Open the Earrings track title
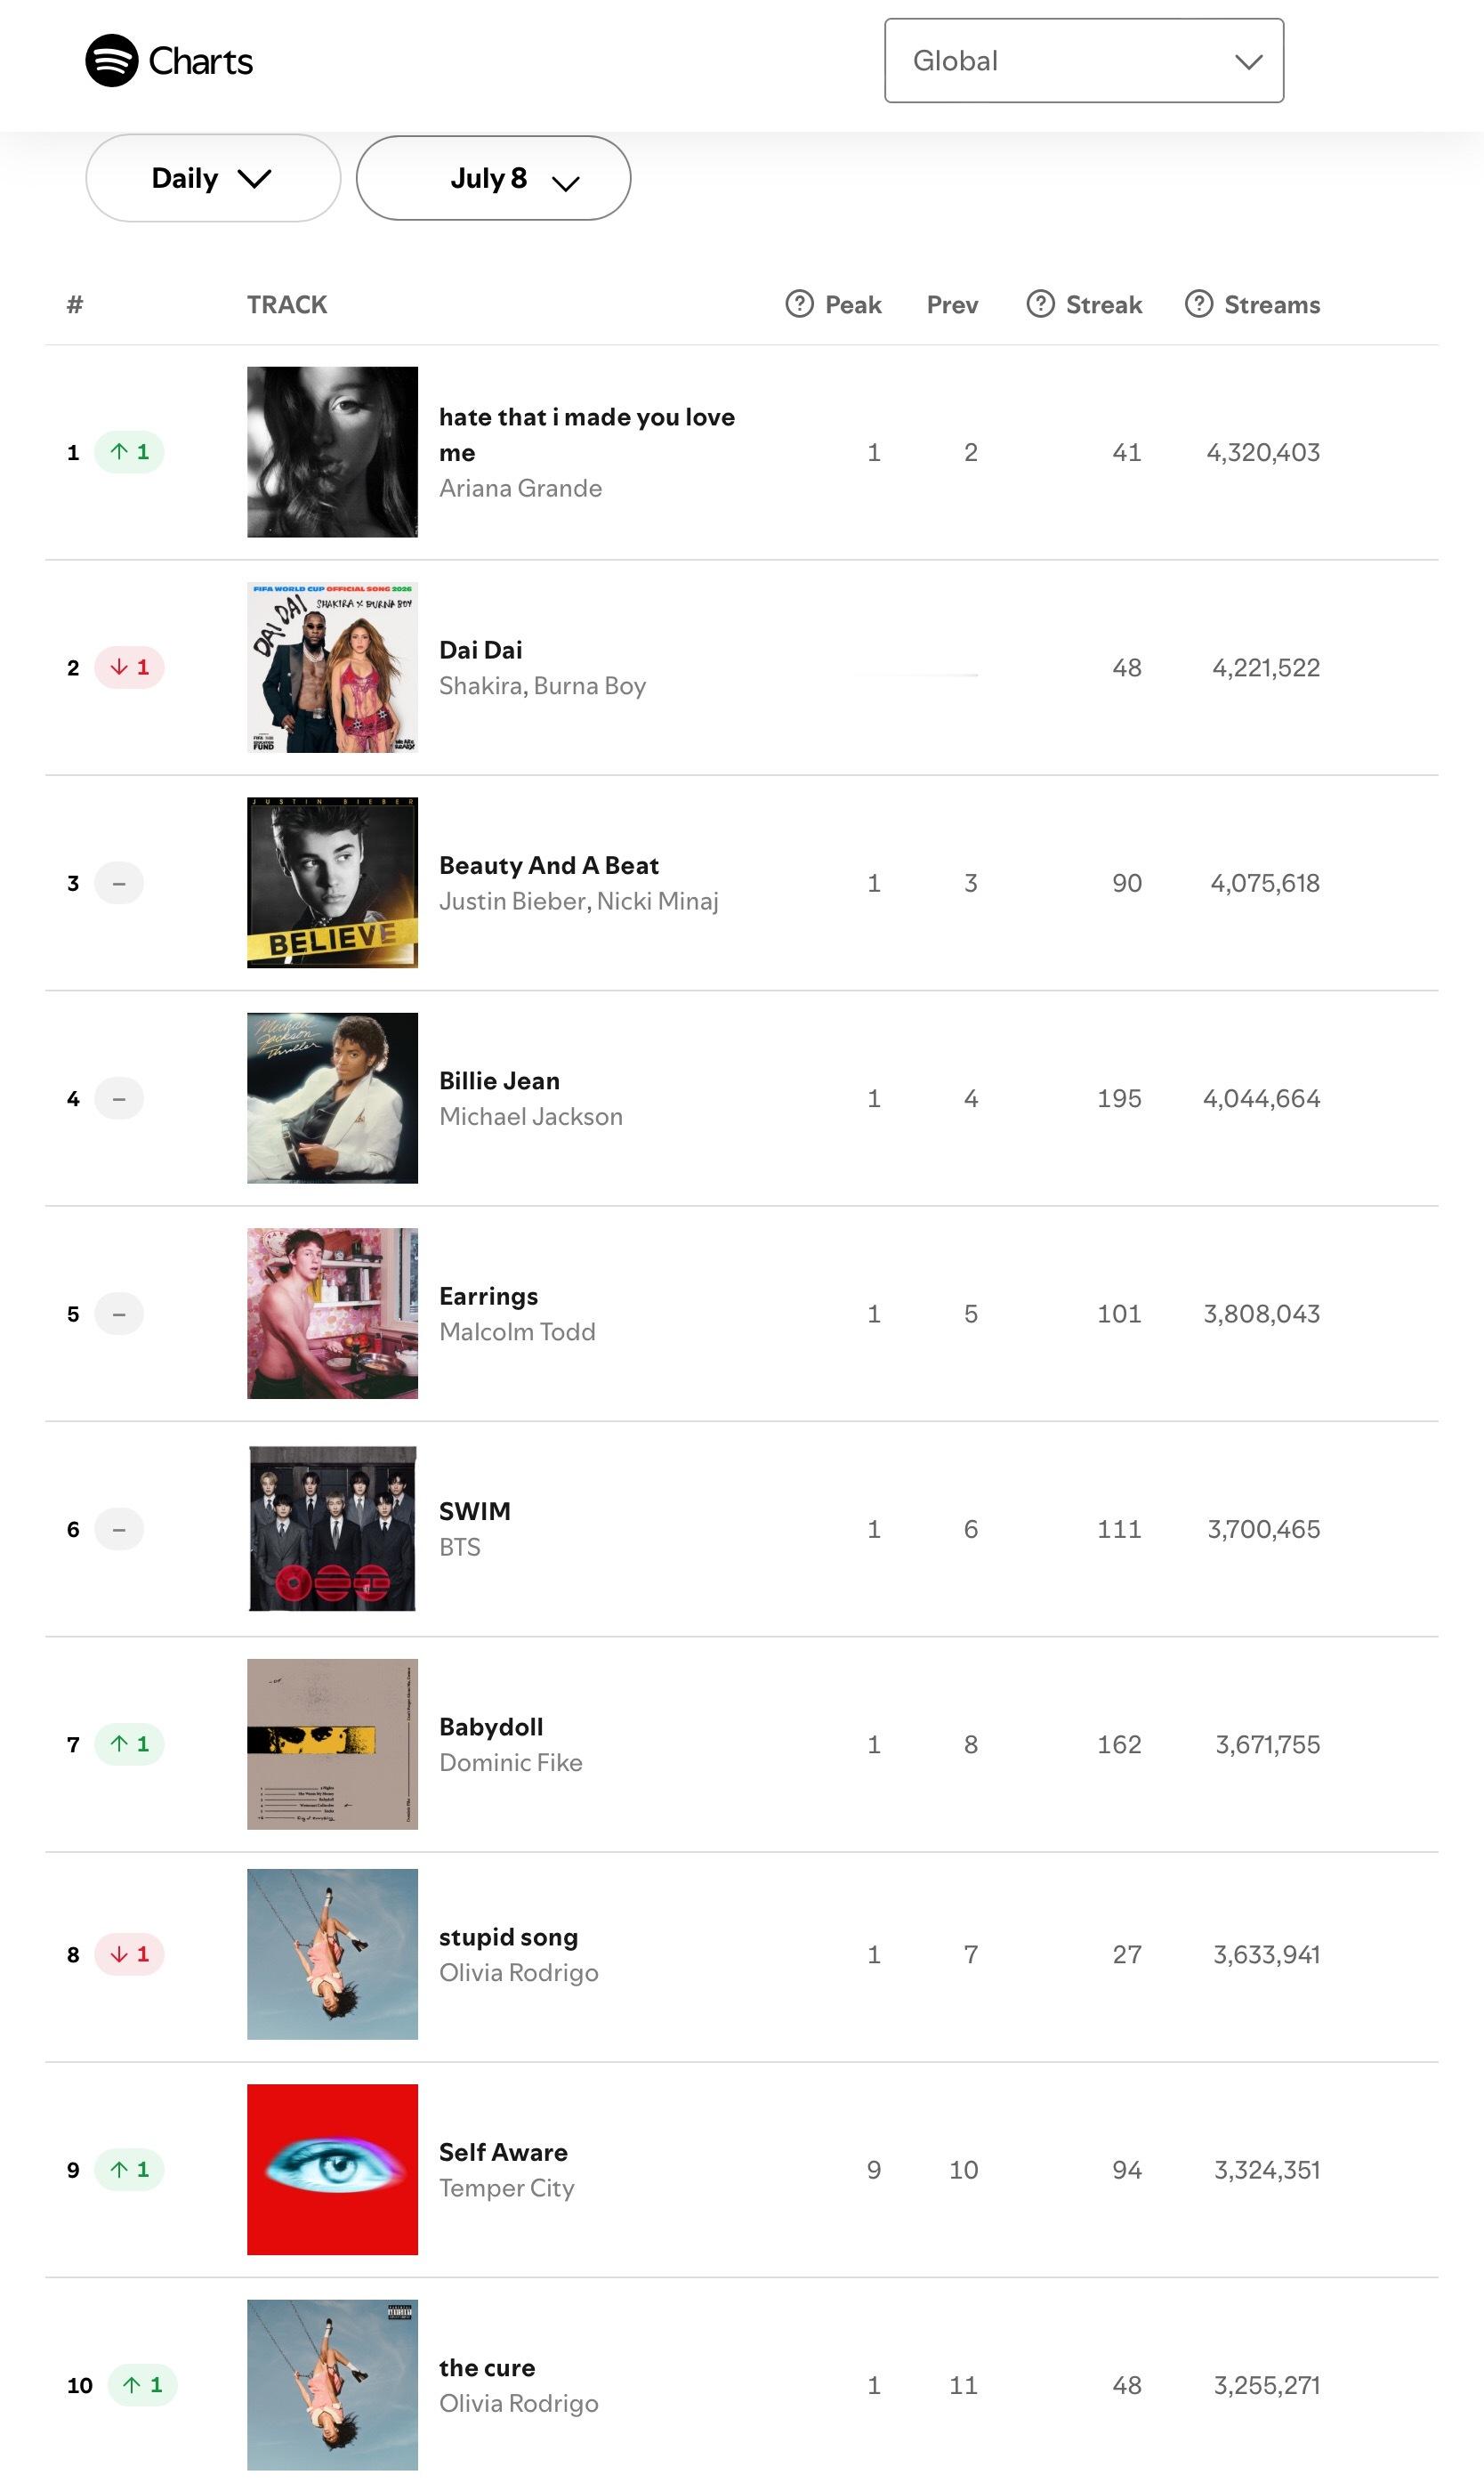 click(x=488, y=1296)
